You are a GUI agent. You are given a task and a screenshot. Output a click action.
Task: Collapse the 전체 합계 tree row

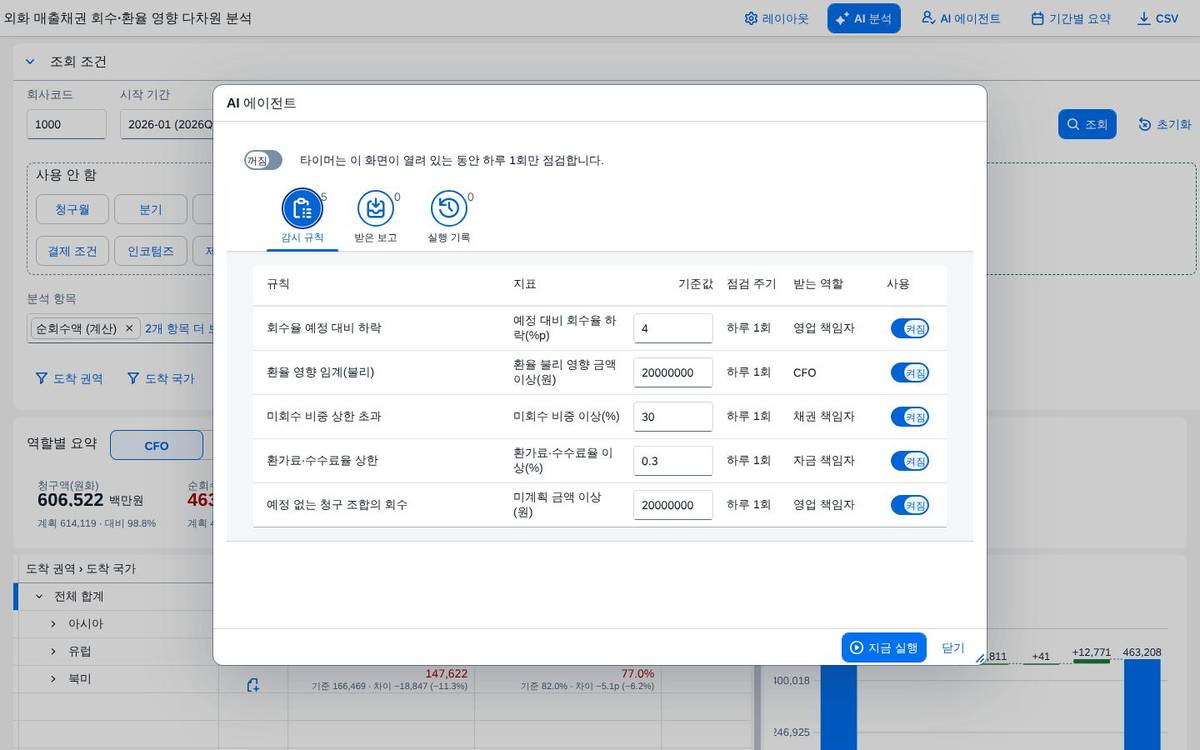pos(39,596)
